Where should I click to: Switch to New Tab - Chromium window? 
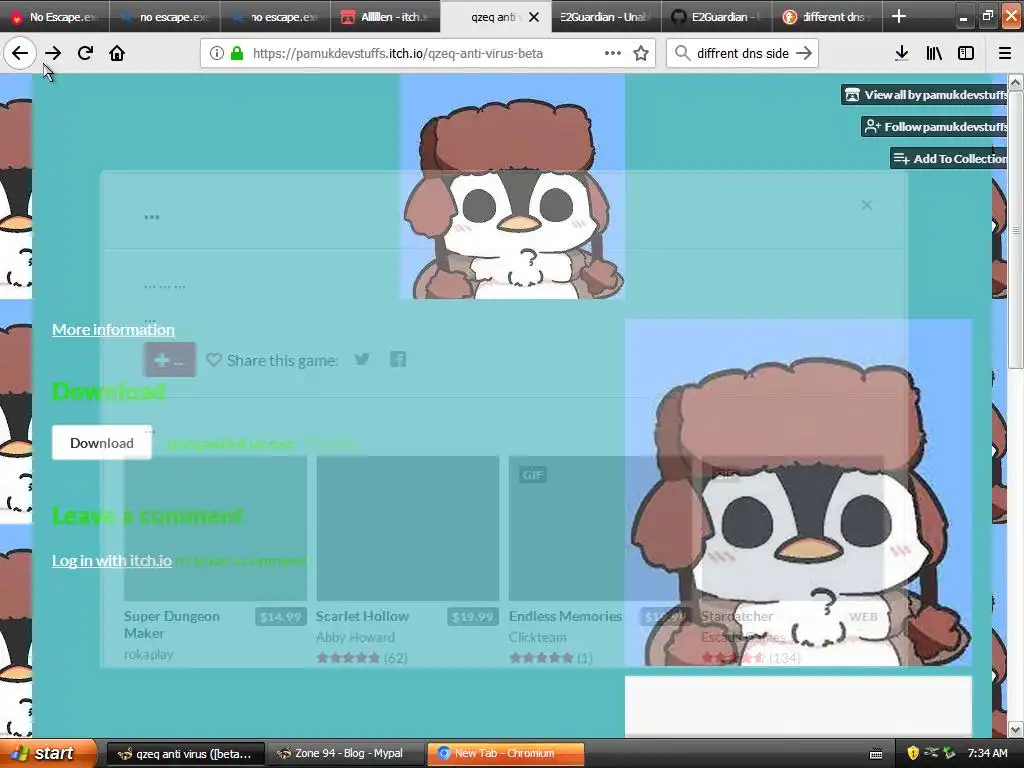coord(506,754)
